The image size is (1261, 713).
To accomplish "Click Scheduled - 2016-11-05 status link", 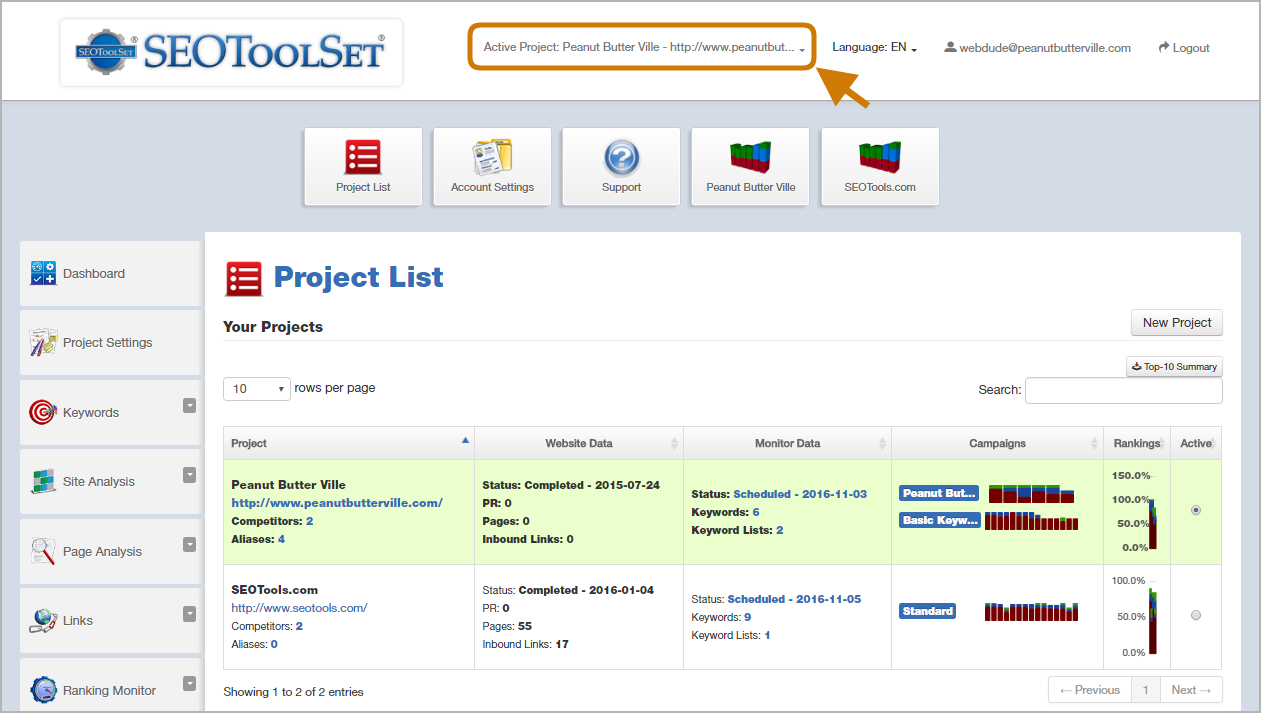I will tap(794, 599).
